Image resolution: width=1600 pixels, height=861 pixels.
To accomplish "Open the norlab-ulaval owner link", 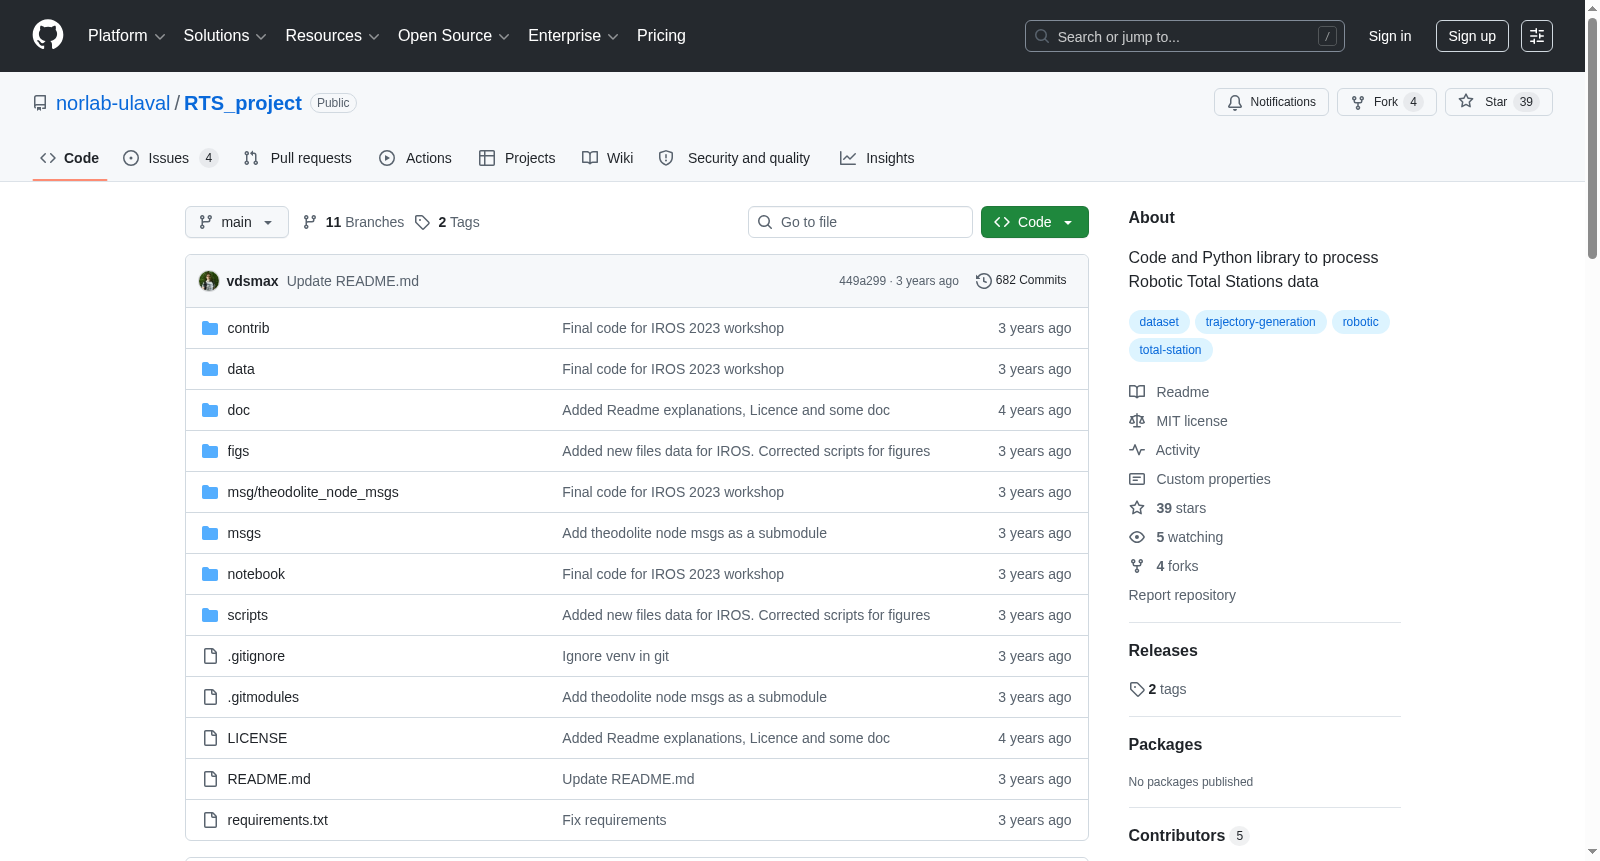I will (x=113, y=103).
